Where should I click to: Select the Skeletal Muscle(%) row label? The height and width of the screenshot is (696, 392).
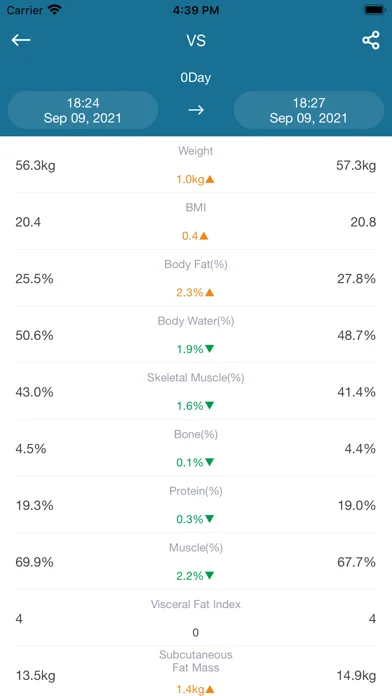coord(196,378)
